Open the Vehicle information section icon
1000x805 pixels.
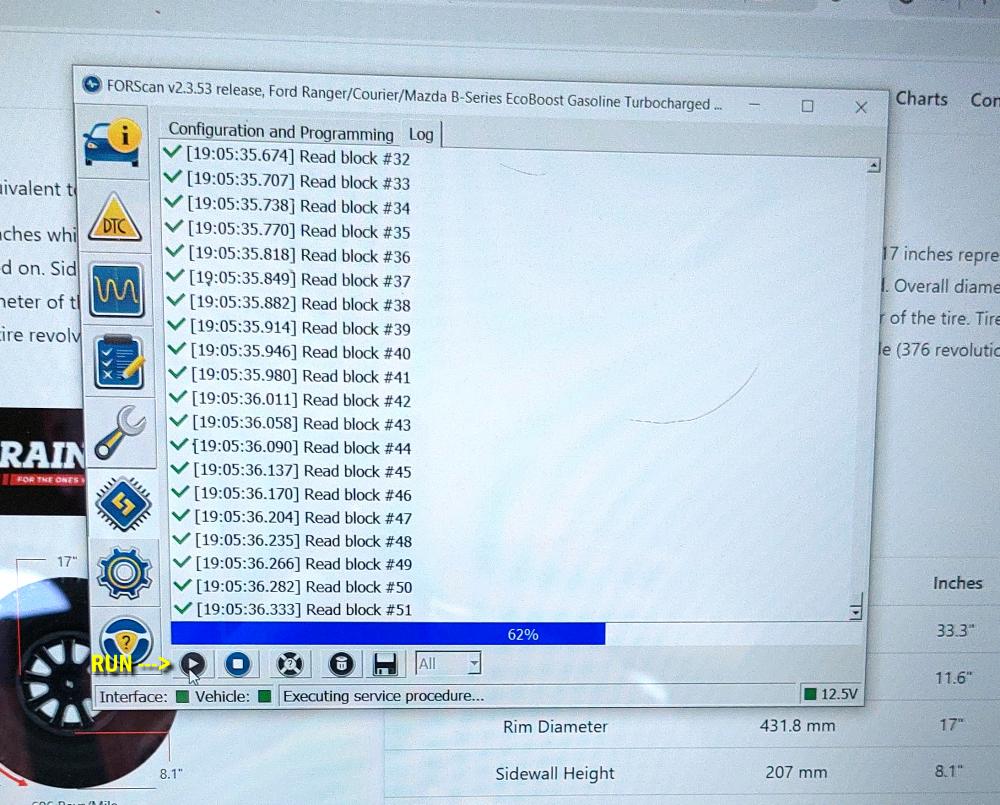click(x=113, y=142)
